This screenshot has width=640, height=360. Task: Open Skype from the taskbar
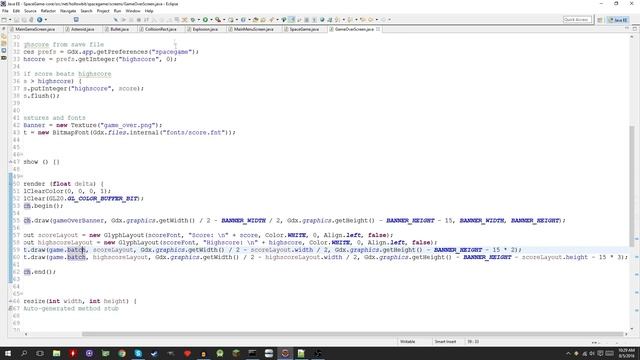coord(138,353)
